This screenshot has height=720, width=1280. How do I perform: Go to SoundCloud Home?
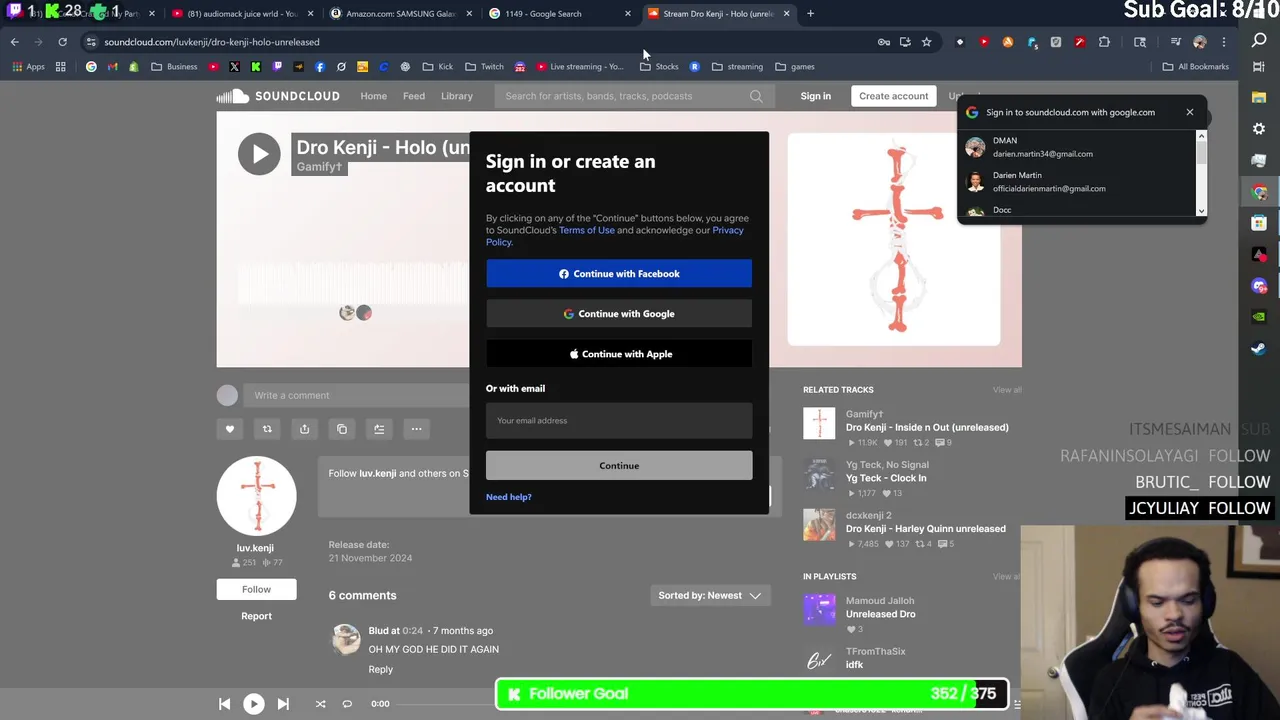pos(373,96)
